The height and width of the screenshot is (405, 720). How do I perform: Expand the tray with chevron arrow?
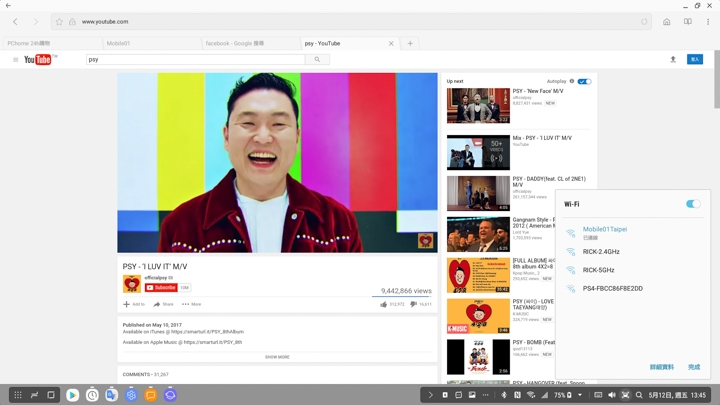pyautogui.click(x=430, y=395)
